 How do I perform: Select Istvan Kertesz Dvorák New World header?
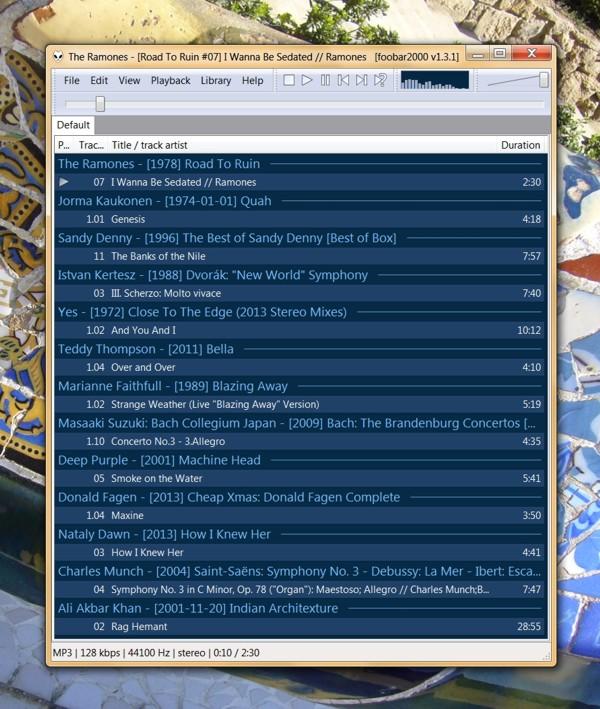tap(301, 275)
